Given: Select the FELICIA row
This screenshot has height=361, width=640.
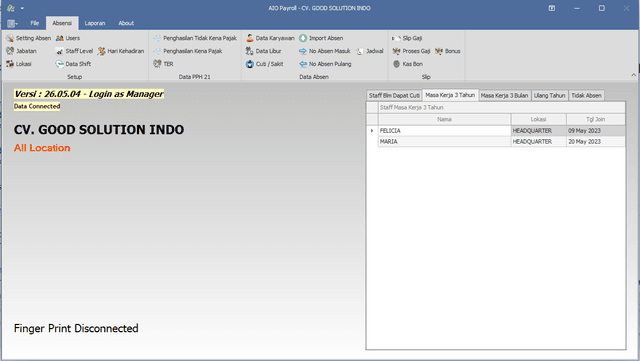Looking at the screenshot, I should pos(496,131).
